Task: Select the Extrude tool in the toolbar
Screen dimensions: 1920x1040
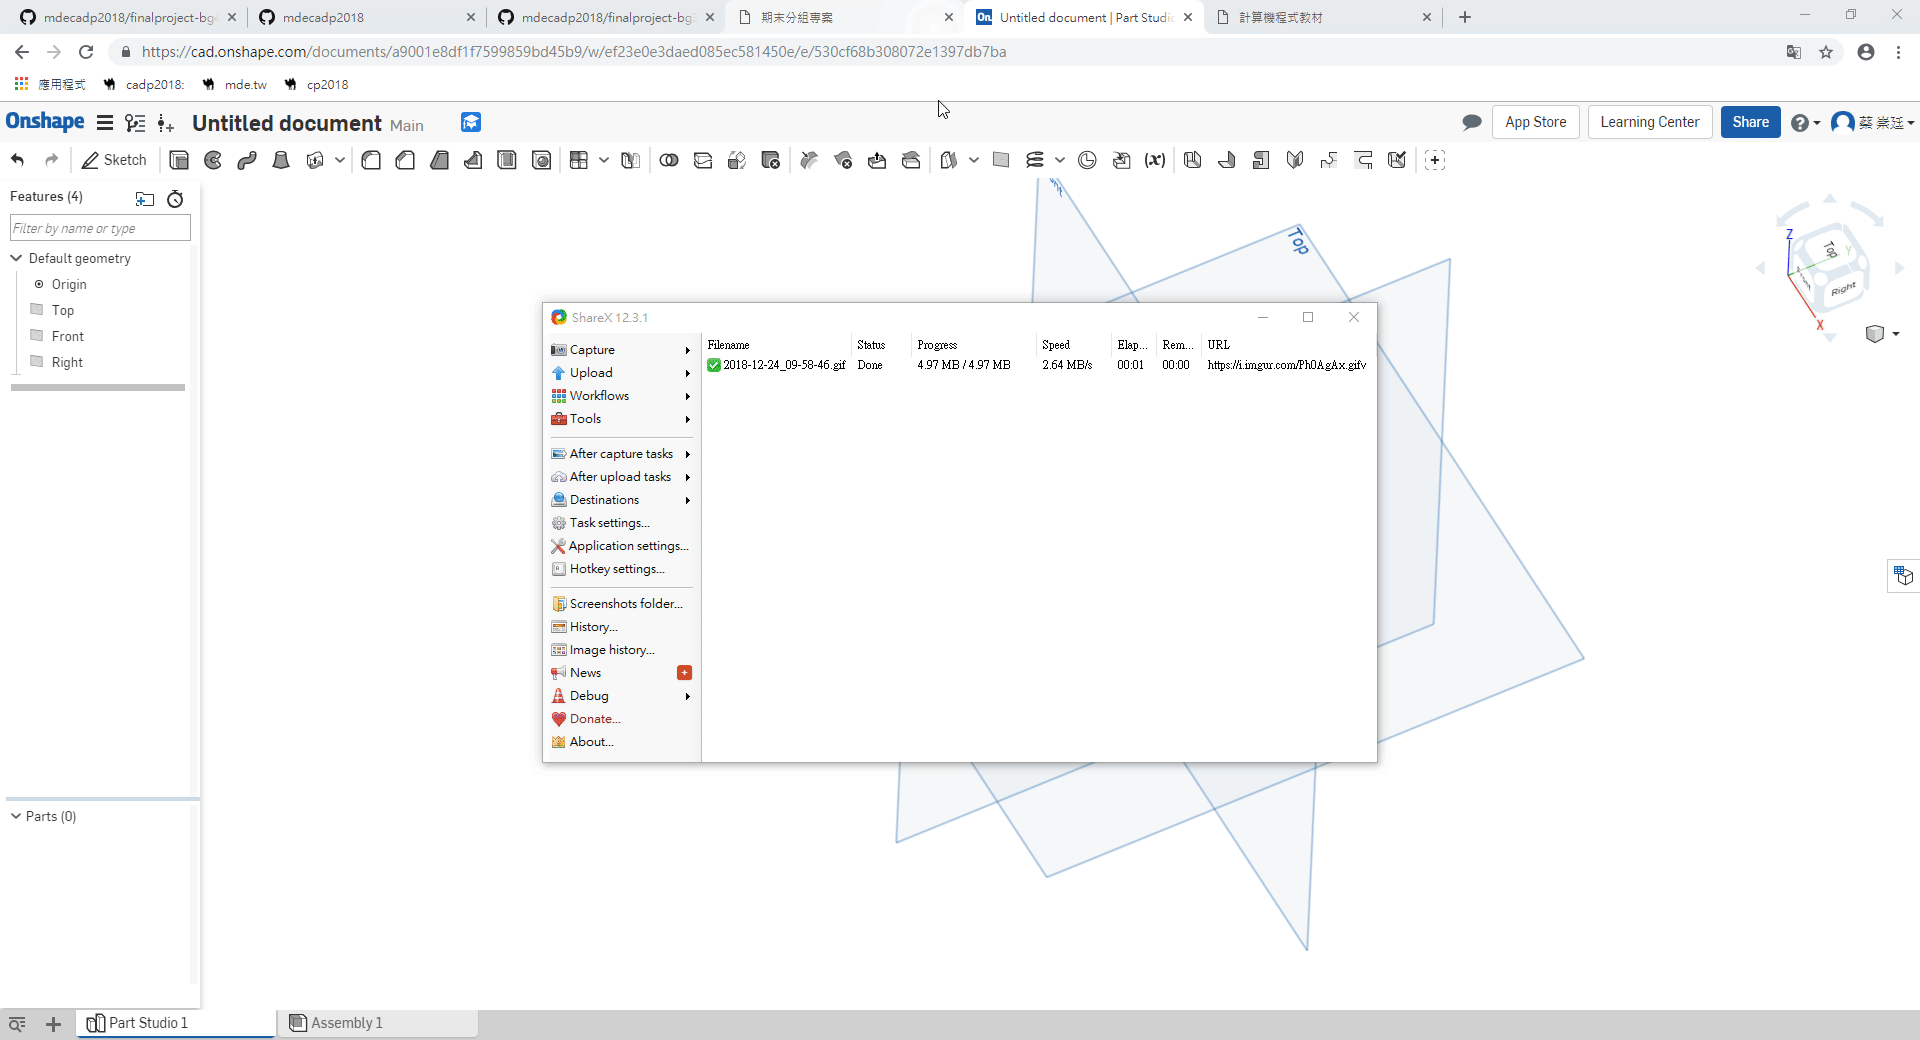Action: tap(179, 160)
